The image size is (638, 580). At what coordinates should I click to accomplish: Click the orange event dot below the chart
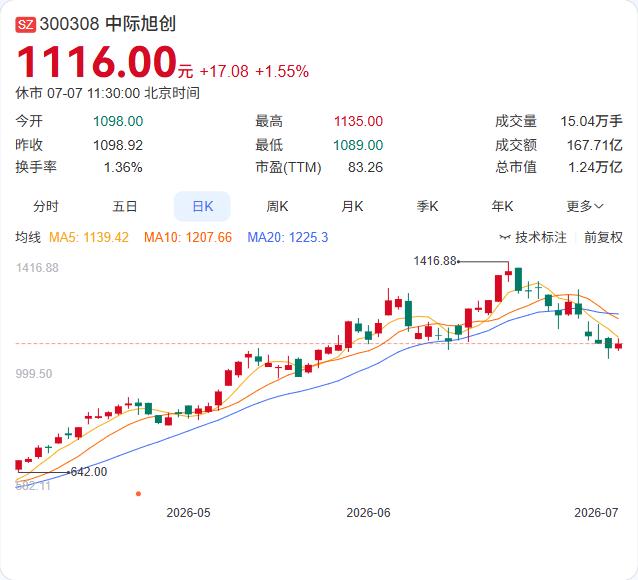pyautogui.click(x=138, y=494)
